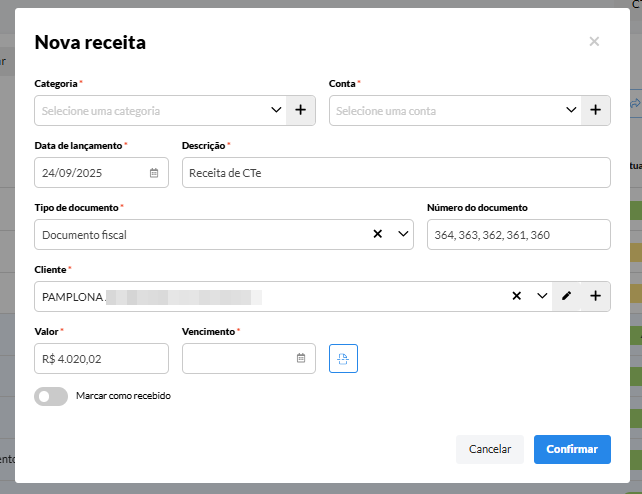
Task: Focus the Valor amount field
Action: (101, 358)
